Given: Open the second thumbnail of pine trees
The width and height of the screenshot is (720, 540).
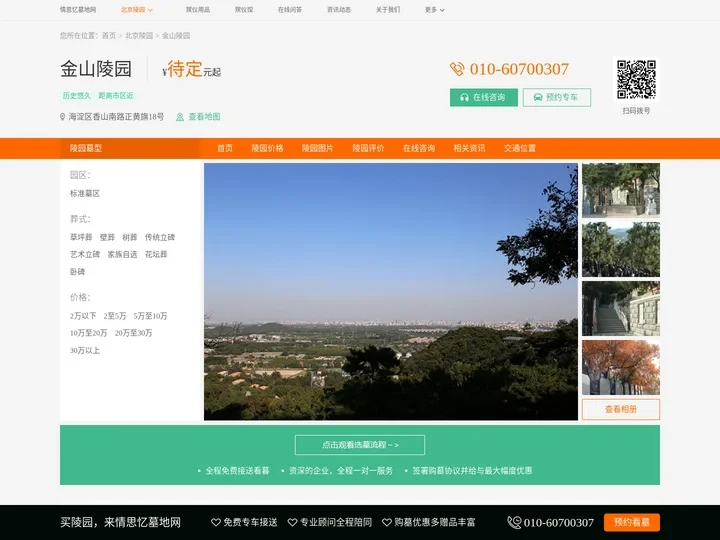Looking at the screenshot, I should coord(621,249).
